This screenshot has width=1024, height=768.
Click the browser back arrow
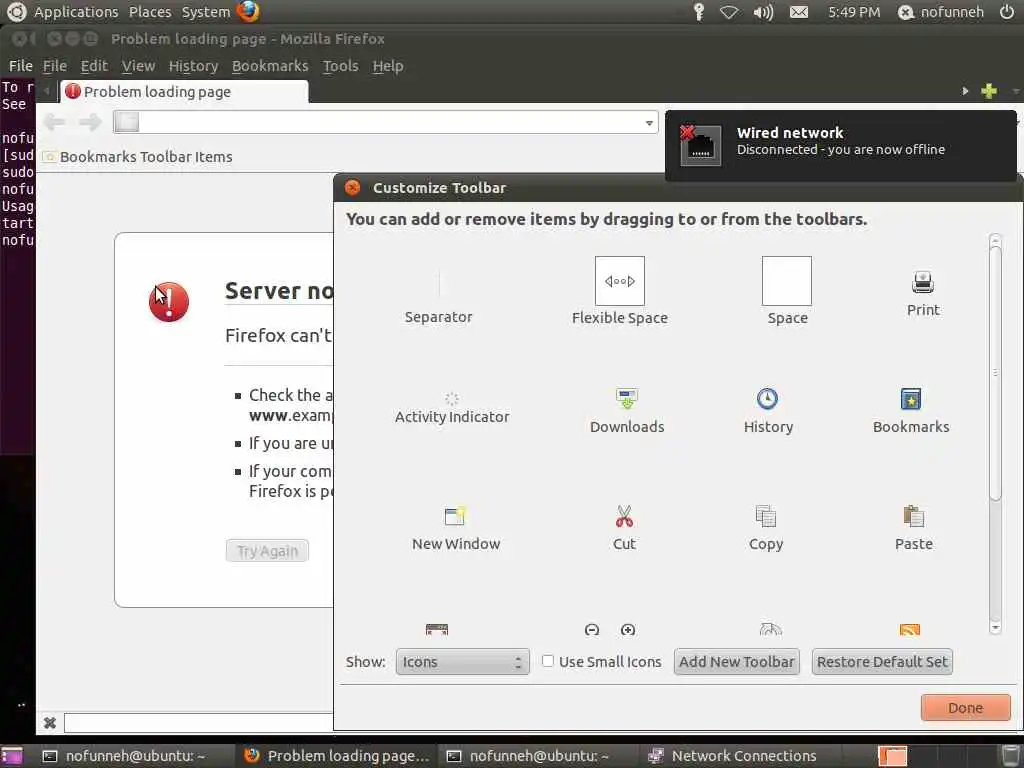click(x=54, y=121)
